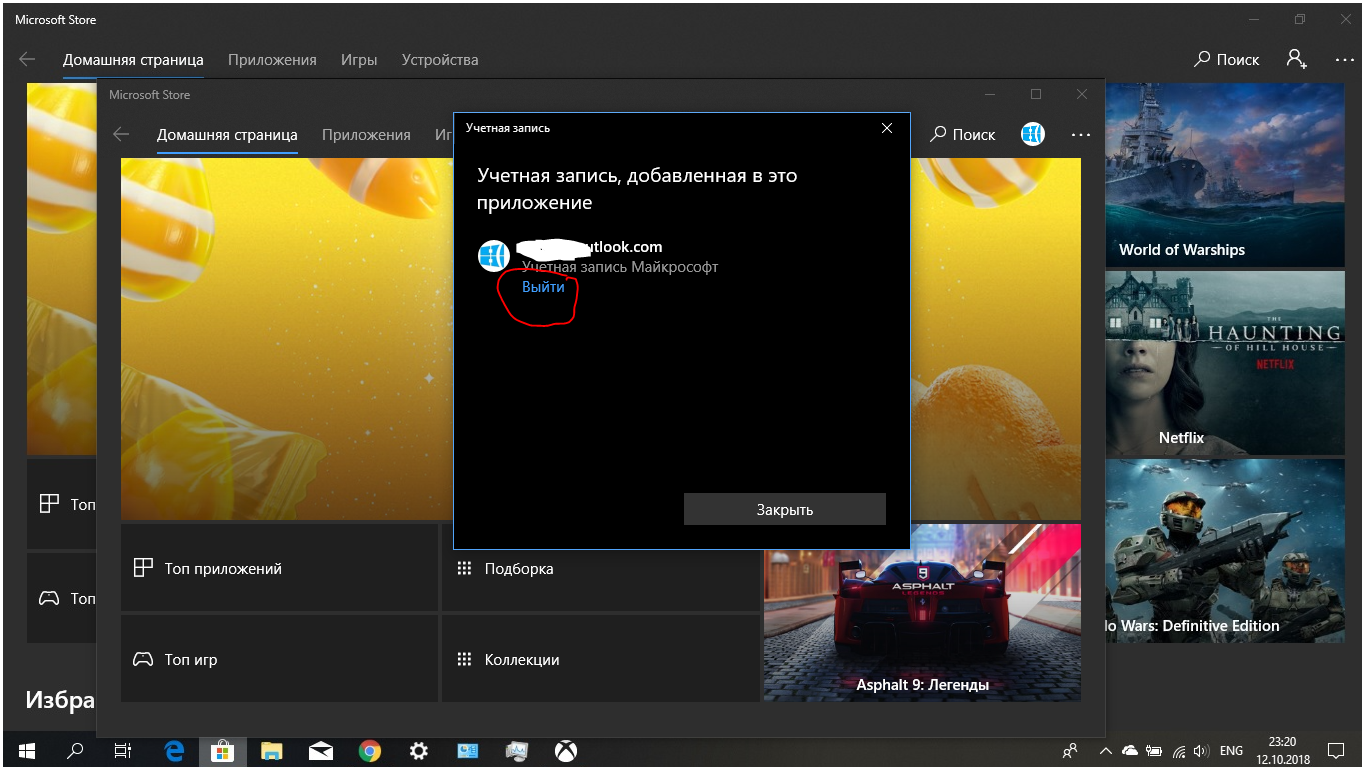Screen dimensions: 1362x767
Task: Open Halo Wars: Definitive Edition tile
Action: coord(1224,551)
